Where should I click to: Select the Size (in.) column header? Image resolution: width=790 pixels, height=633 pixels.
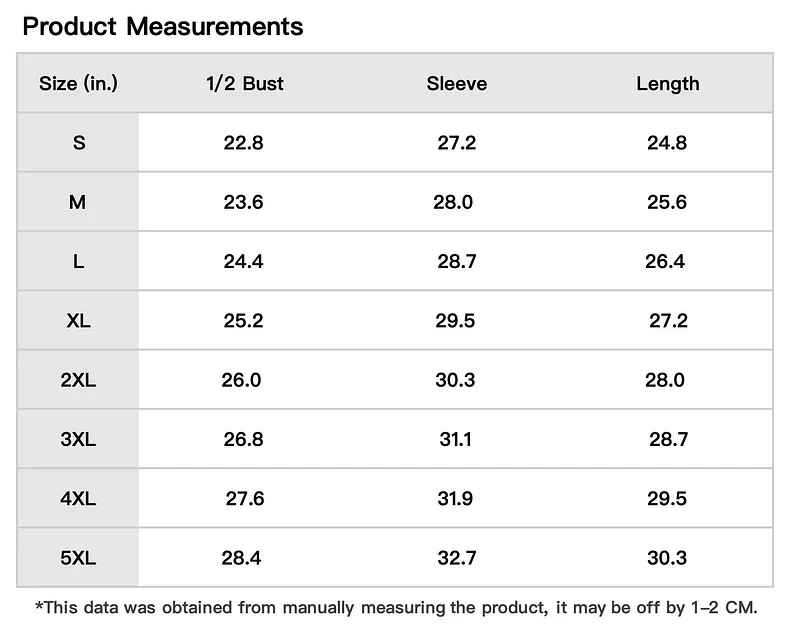pos(78,83)
